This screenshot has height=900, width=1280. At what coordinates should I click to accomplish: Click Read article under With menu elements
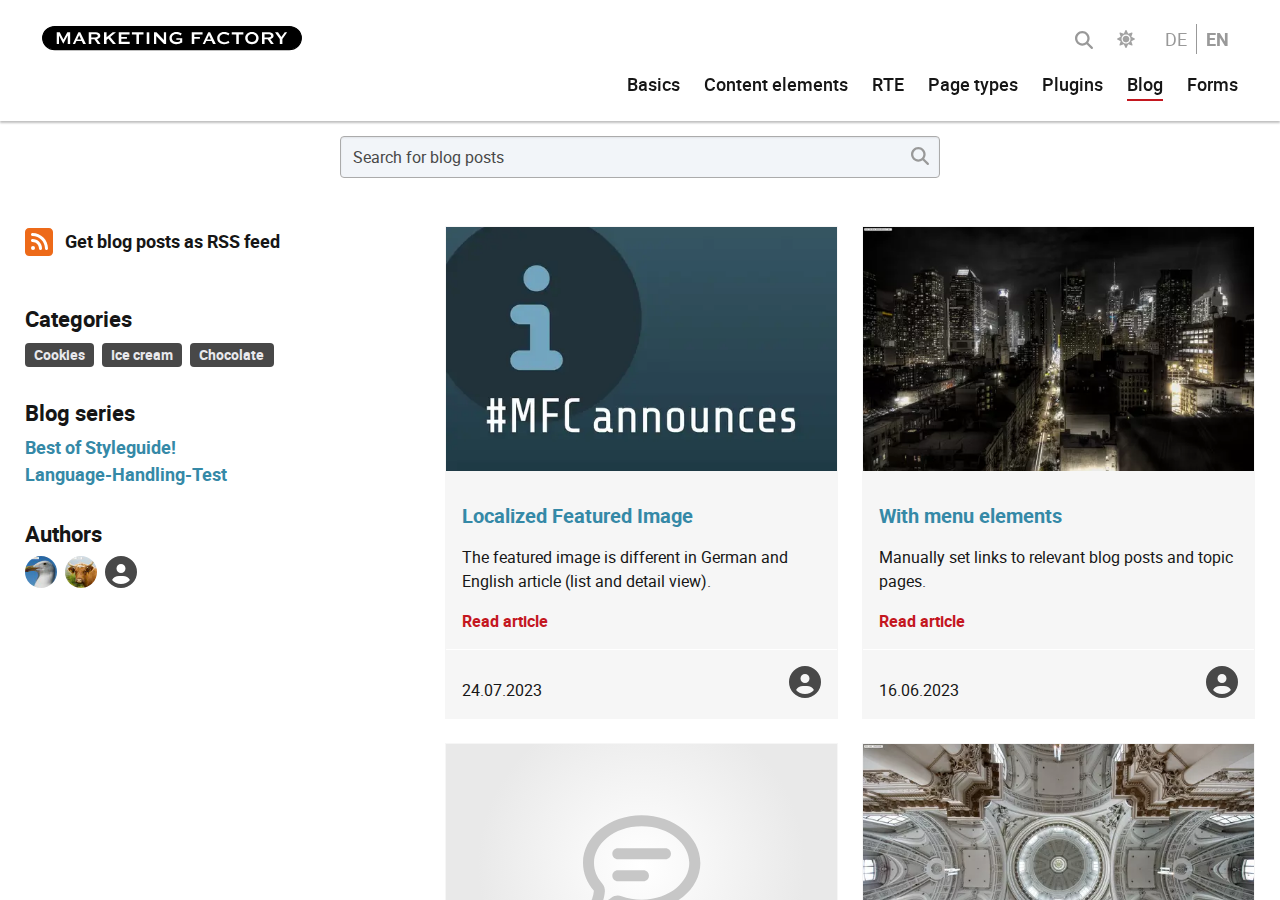tap(922, 621)
